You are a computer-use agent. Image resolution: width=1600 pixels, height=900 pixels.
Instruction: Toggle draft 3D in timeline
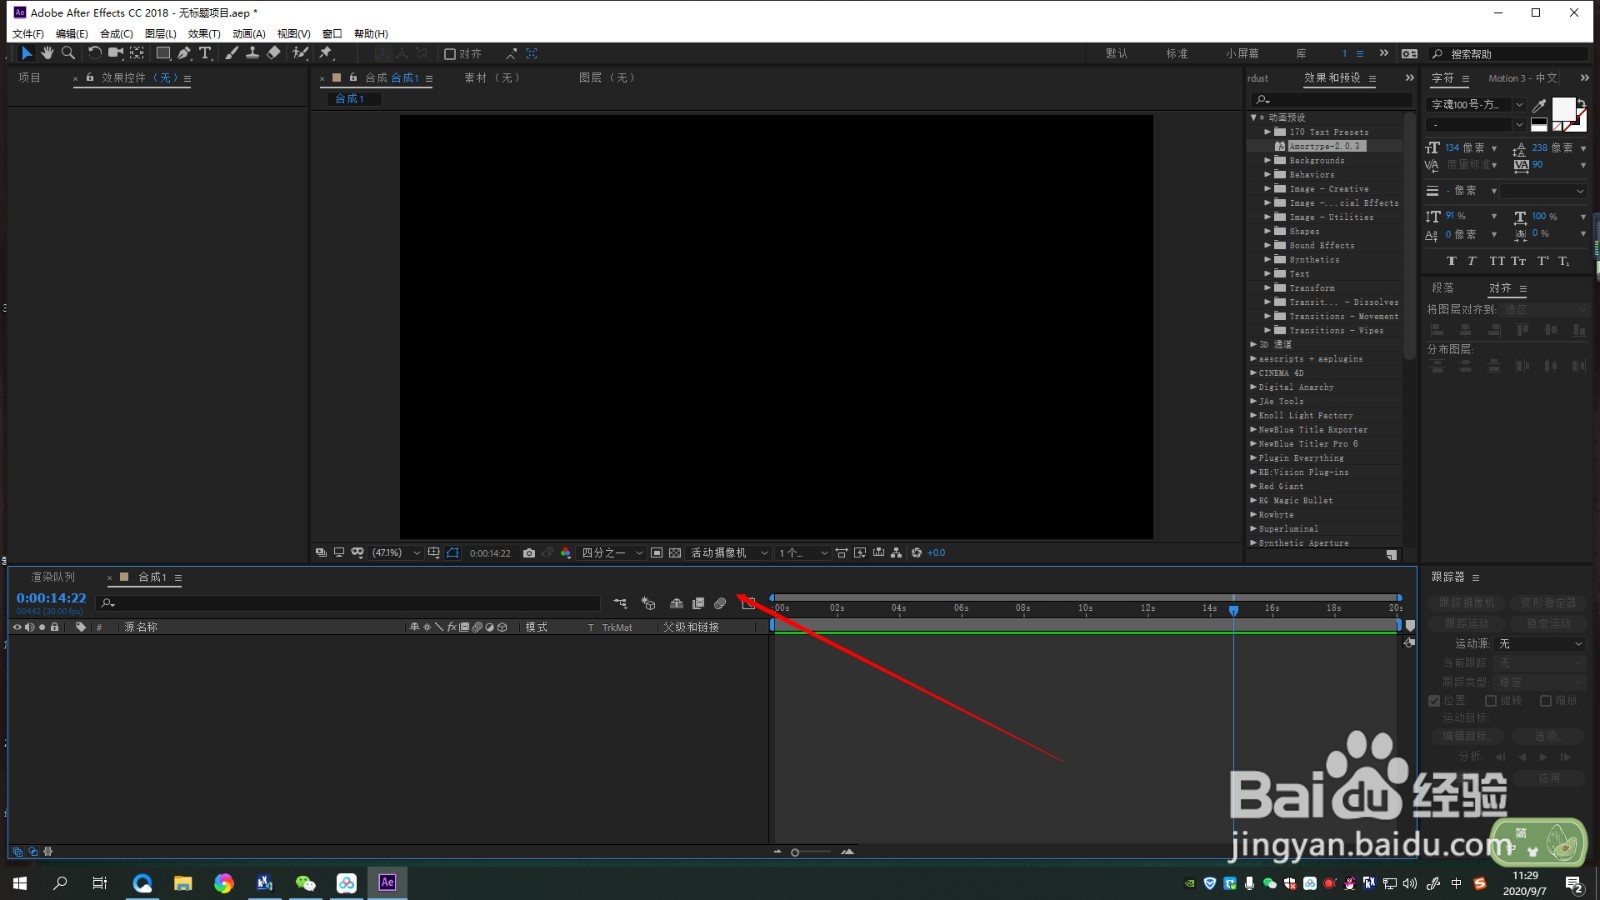point(648,603)
